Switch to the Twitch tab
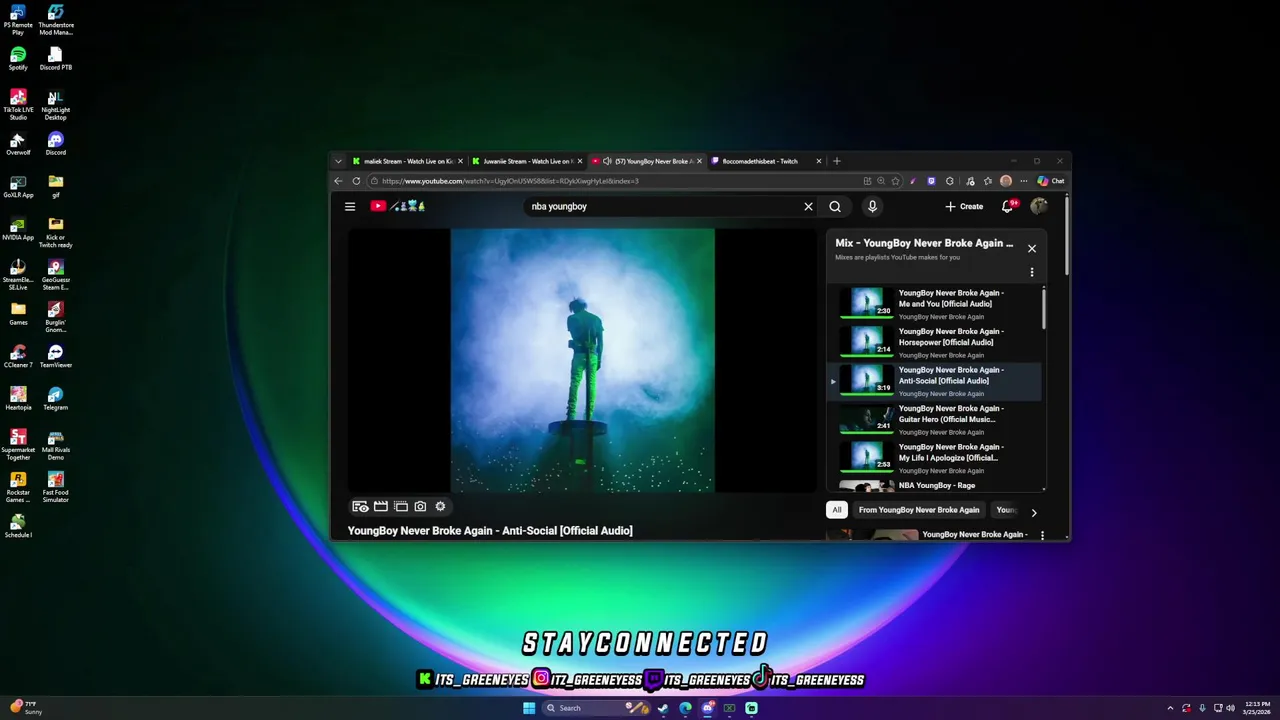The width and height of the screenshot is (1280, 720). 766,161
